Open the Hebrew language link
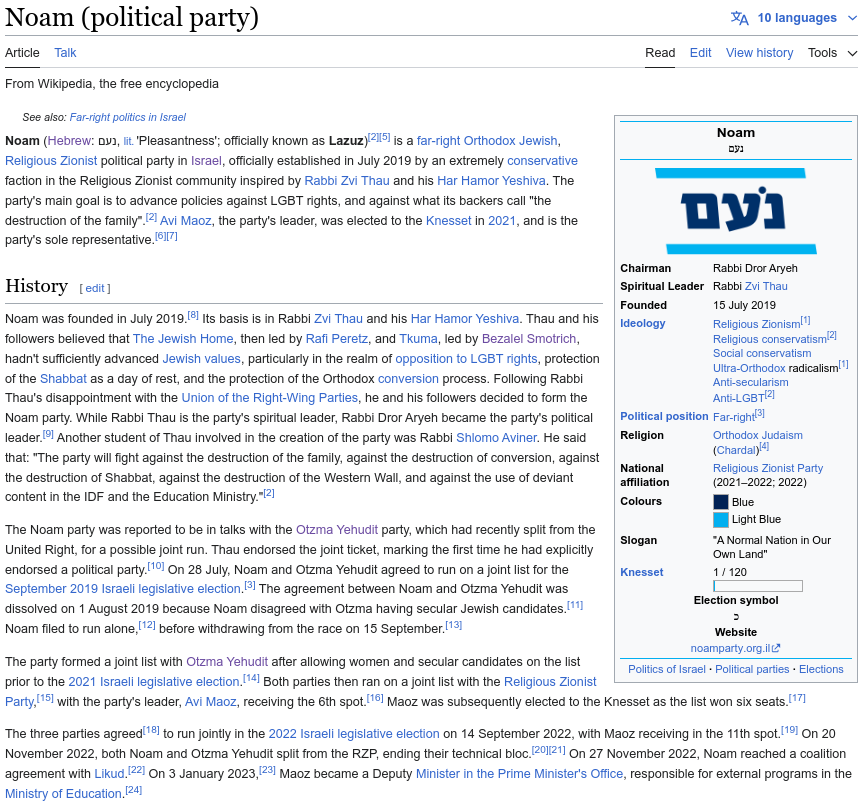866x808 pixels. (x=69, y=141)
